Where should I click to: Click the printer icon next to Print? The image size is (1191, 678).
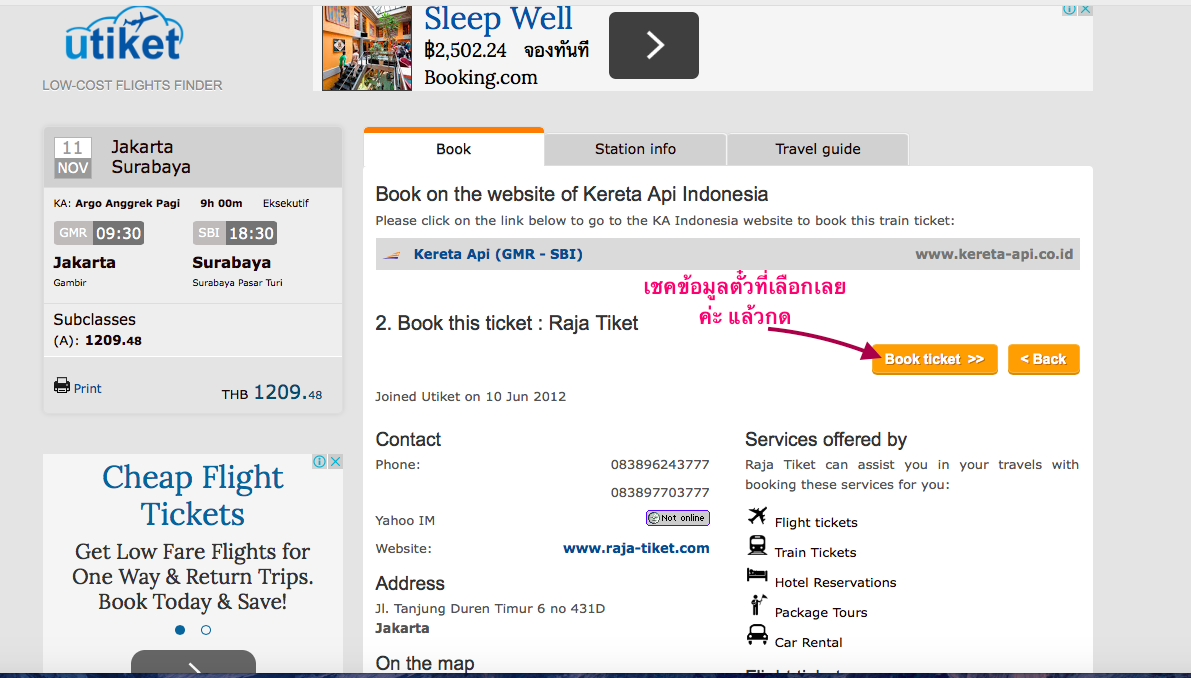pos(62,386)
